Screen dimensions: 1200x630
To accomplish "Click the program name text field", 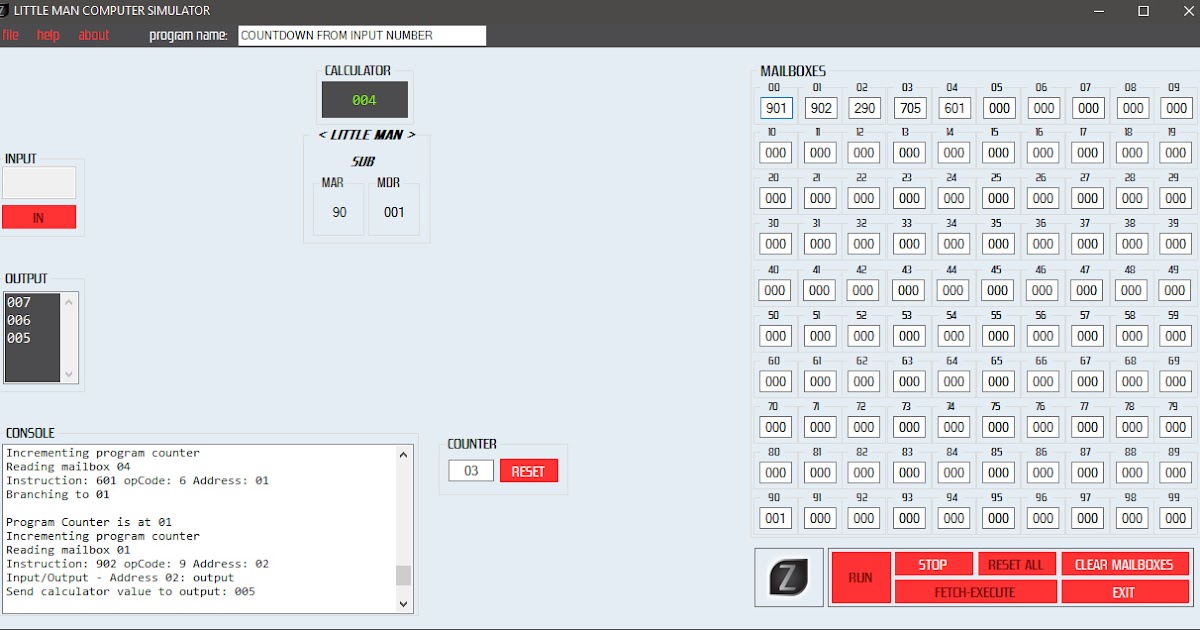I will tap(361, 35).
